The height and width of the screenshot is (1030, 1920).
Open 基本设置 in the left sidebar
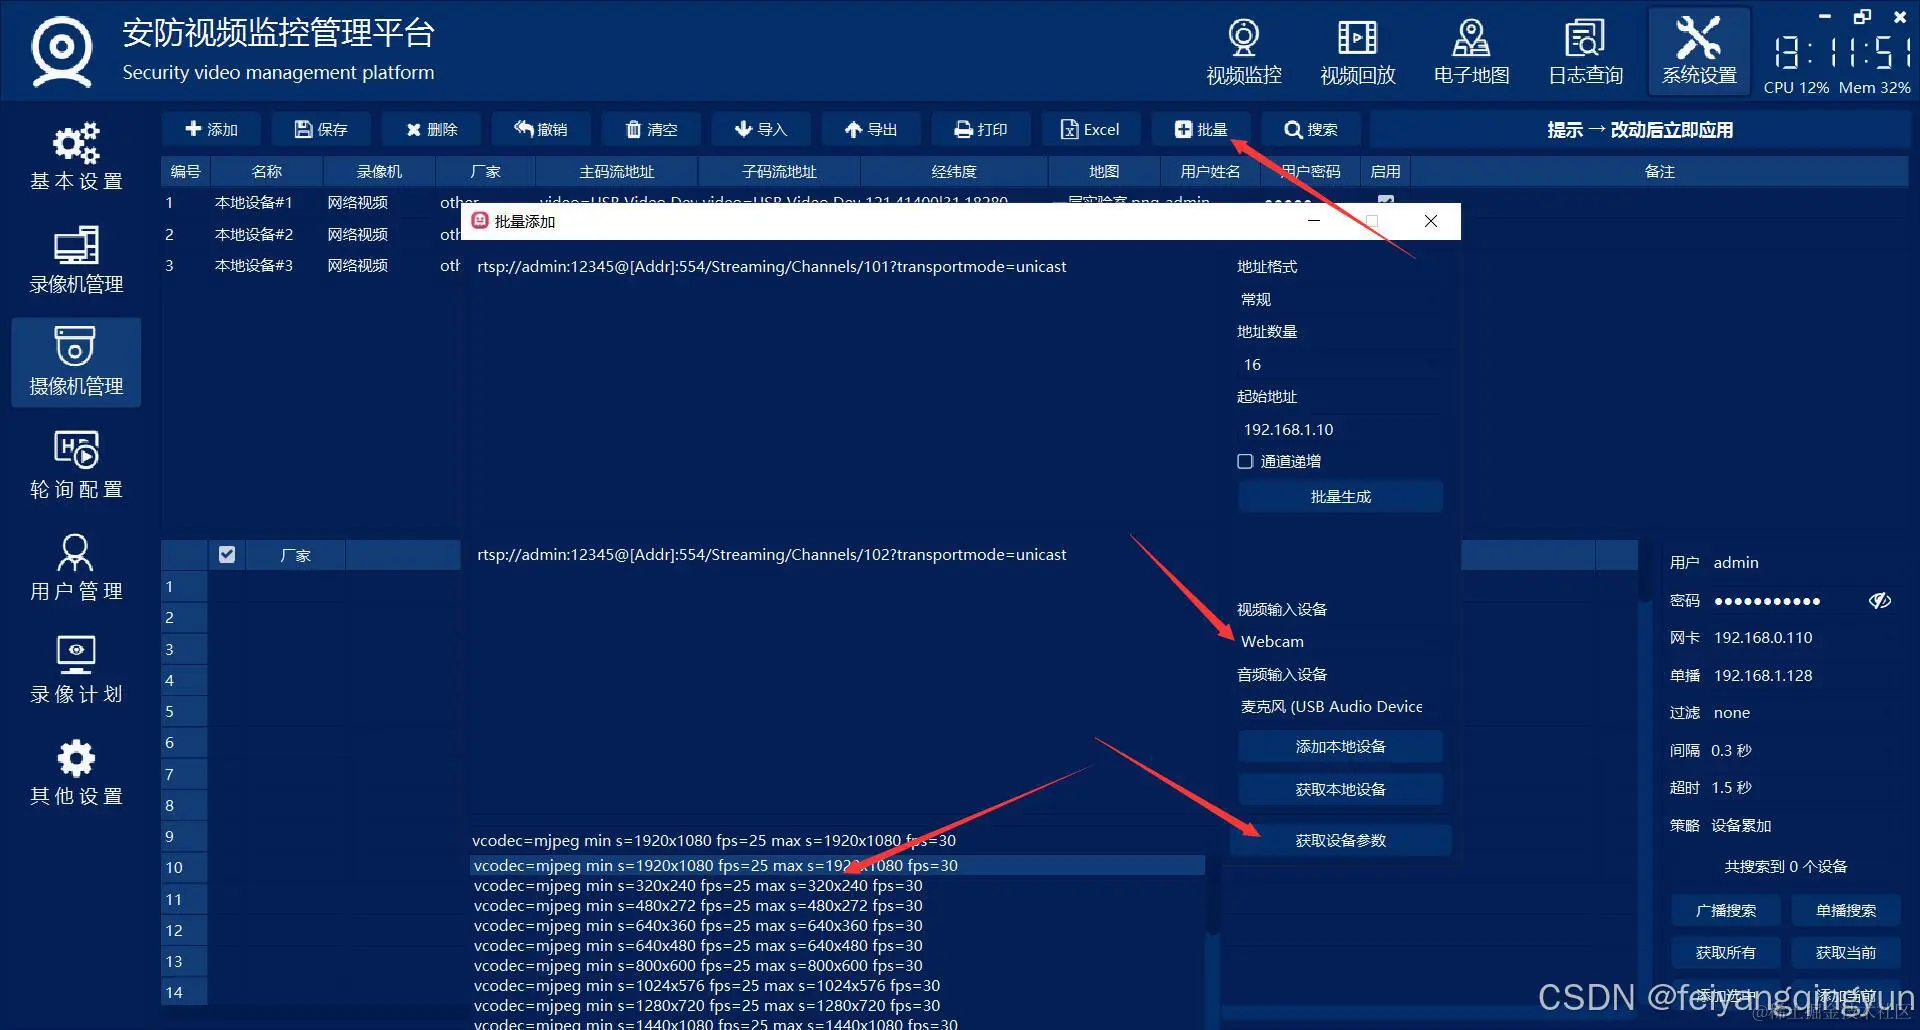click(76, 156)
